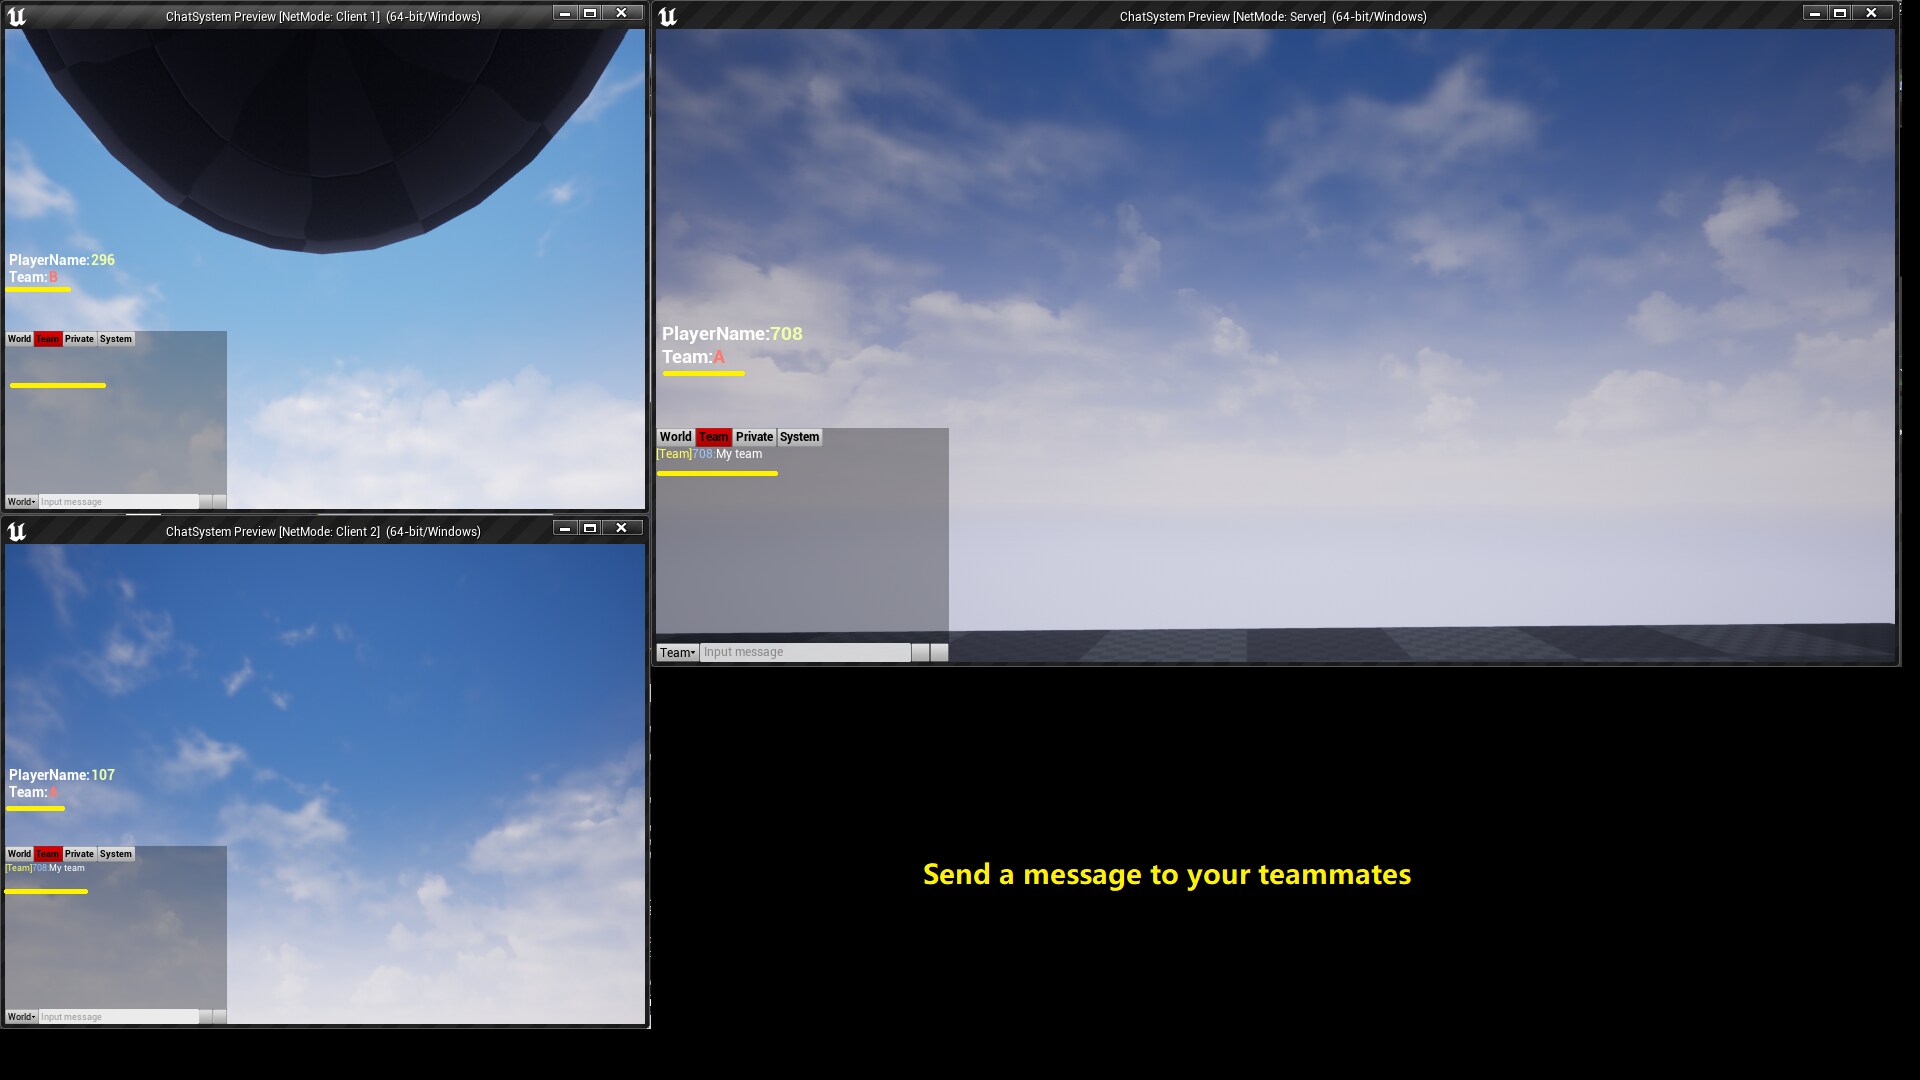1920x1080 pixels.
Task: Select System tab in Server chat panel
Action: 799,437
